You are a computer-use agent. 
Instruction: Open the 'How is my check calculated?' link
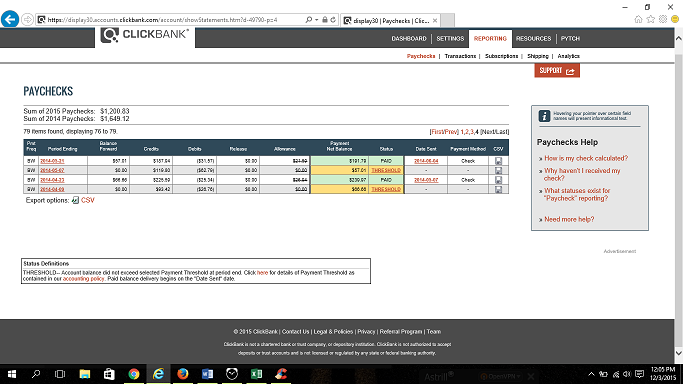[586, 158]
